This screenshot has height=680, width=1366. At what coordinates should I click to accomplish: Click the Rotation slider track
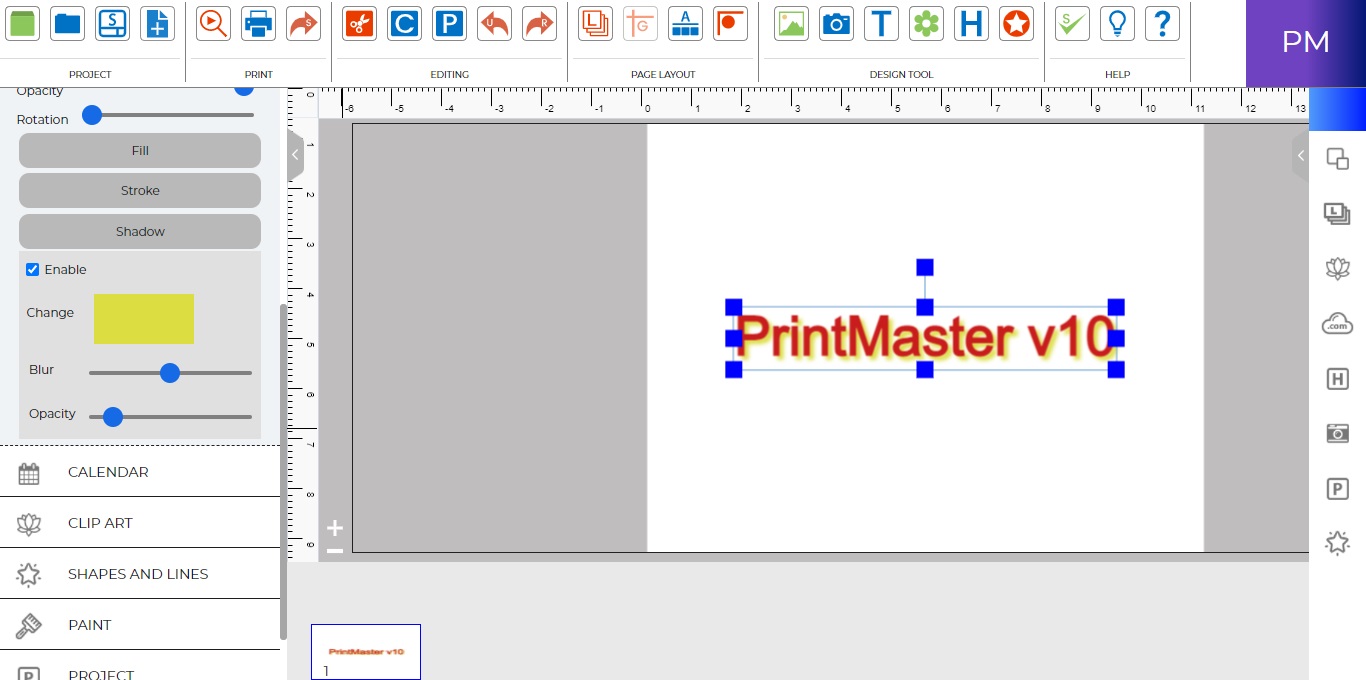(x=168, y=115)
